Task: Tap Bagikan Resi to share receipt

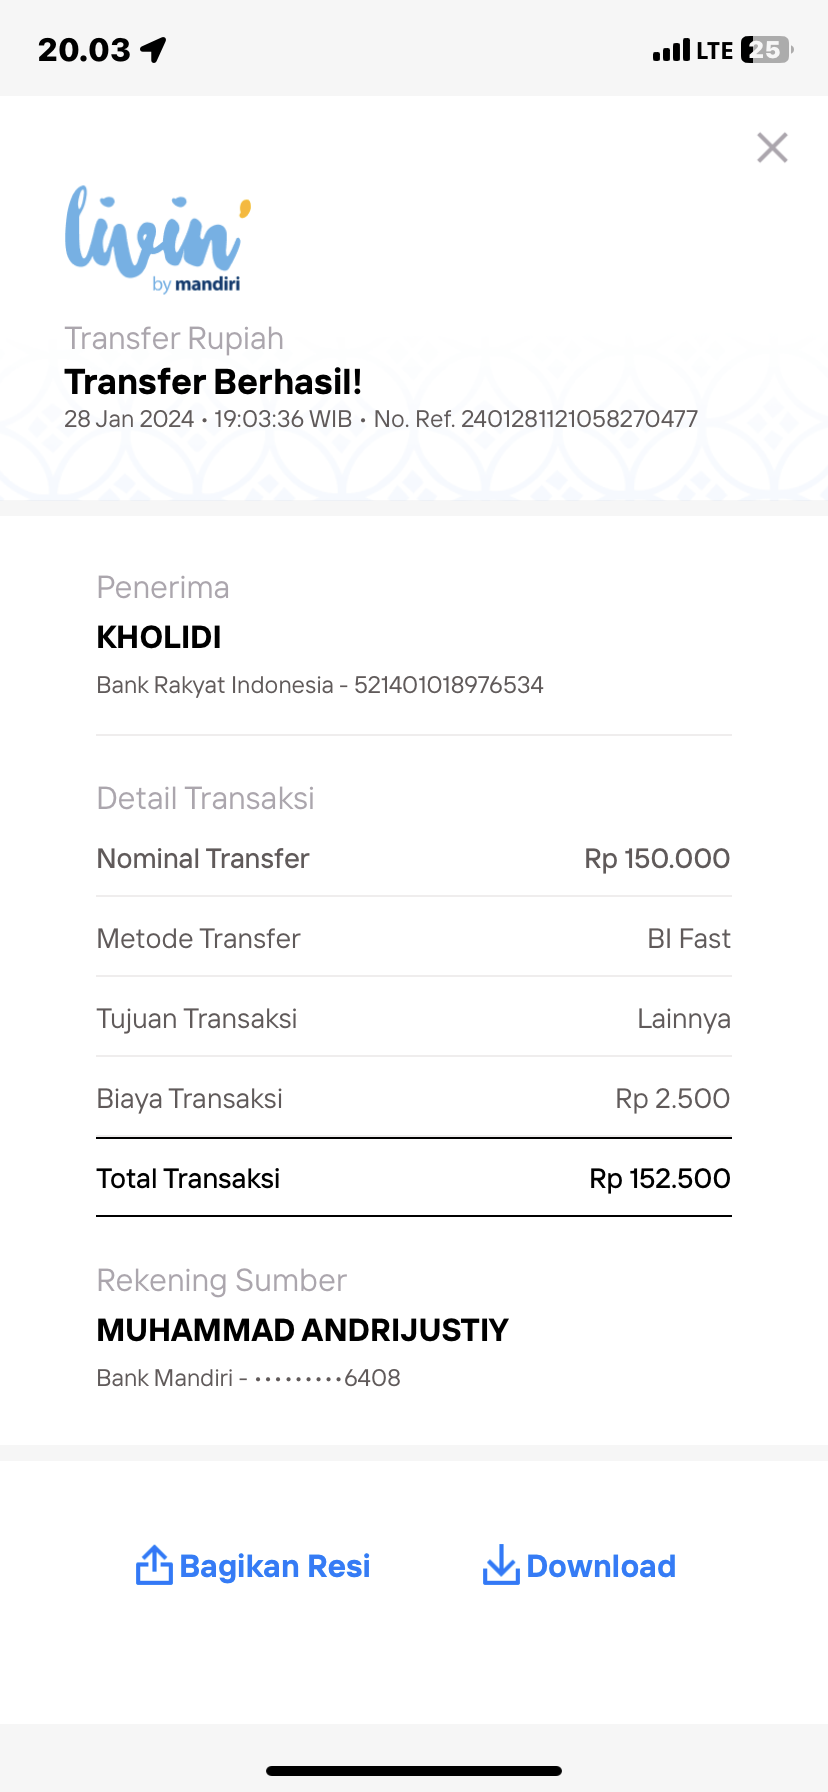Action: [x=275, y=1566]
